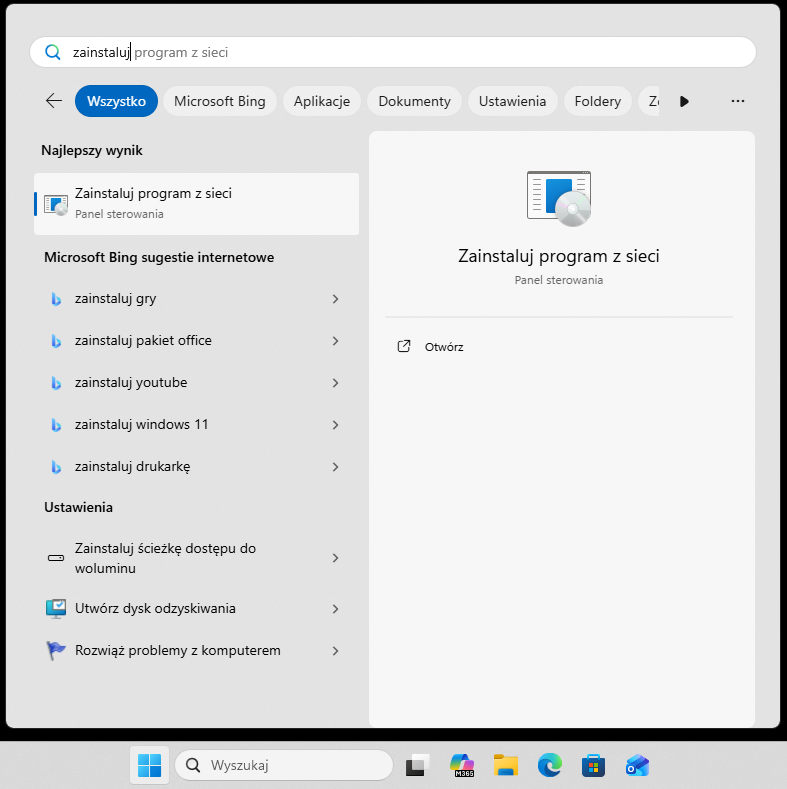The image size is (787, 789).
Task: Launch File Explorer from the taskbar
Action: pyautogui.click(x=505, y=766)
